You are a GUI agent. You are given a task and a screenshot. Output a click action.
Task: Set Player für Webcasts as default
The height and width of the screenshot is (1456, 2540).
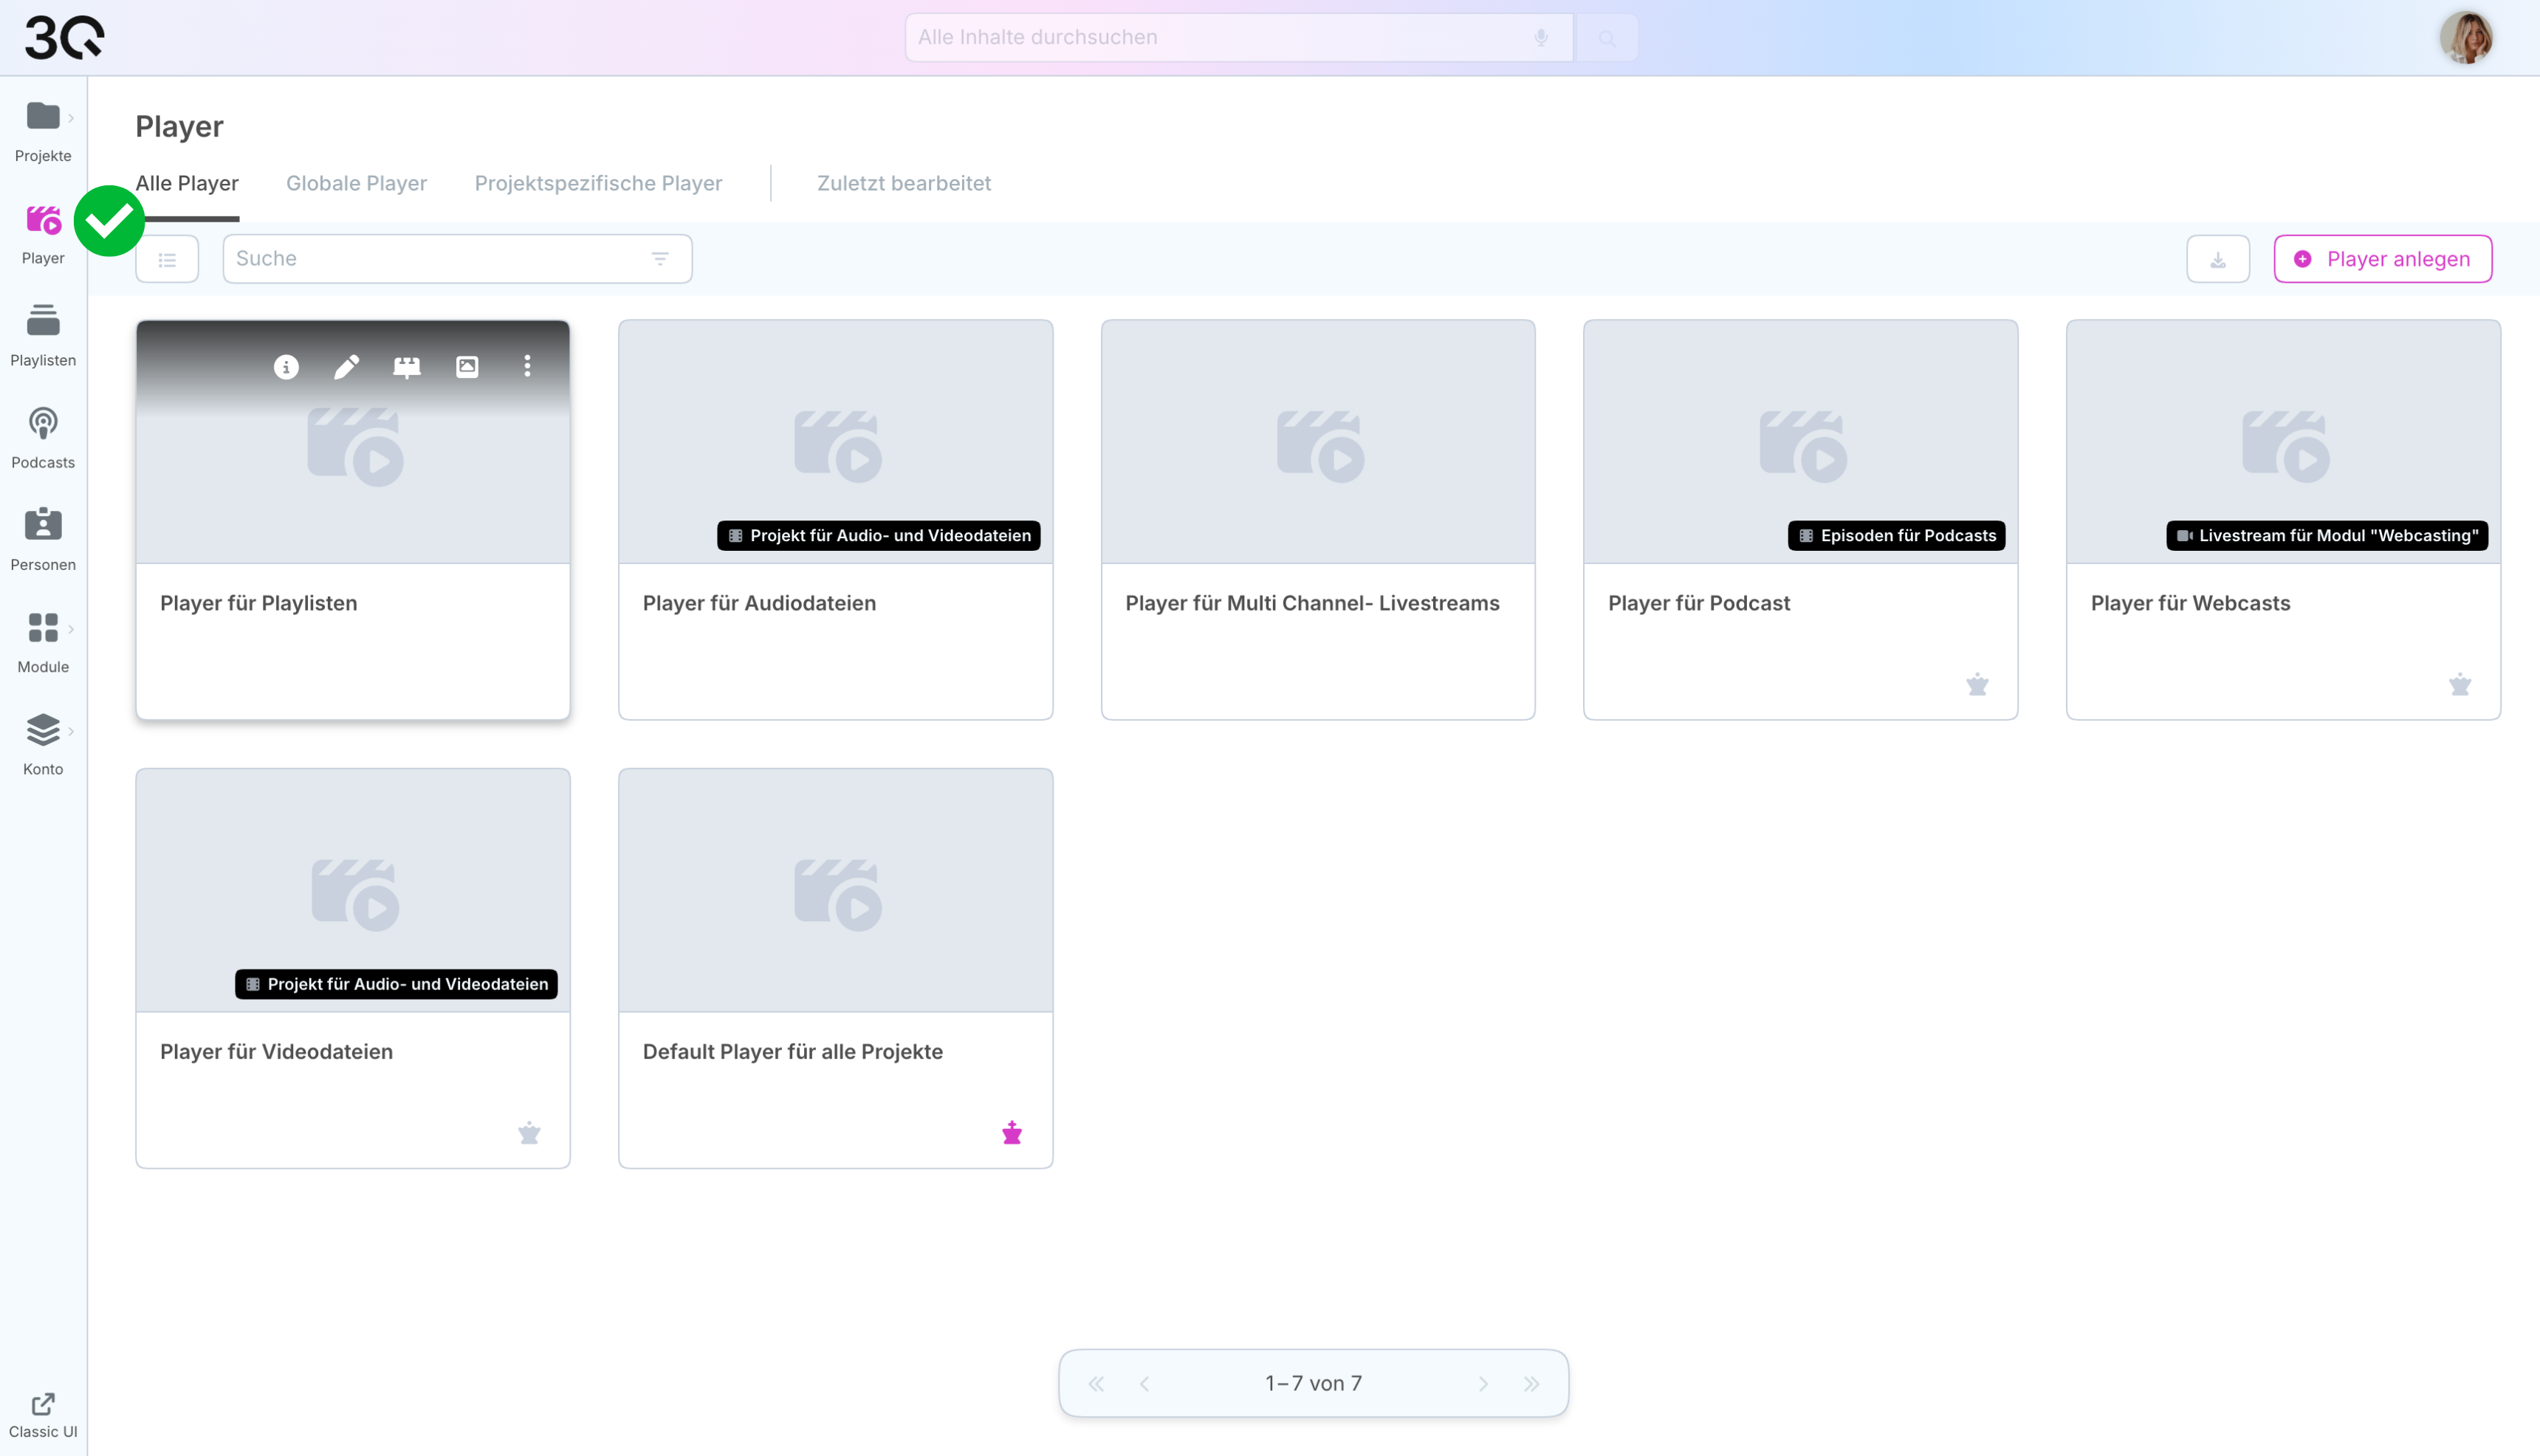[2460, 685]
